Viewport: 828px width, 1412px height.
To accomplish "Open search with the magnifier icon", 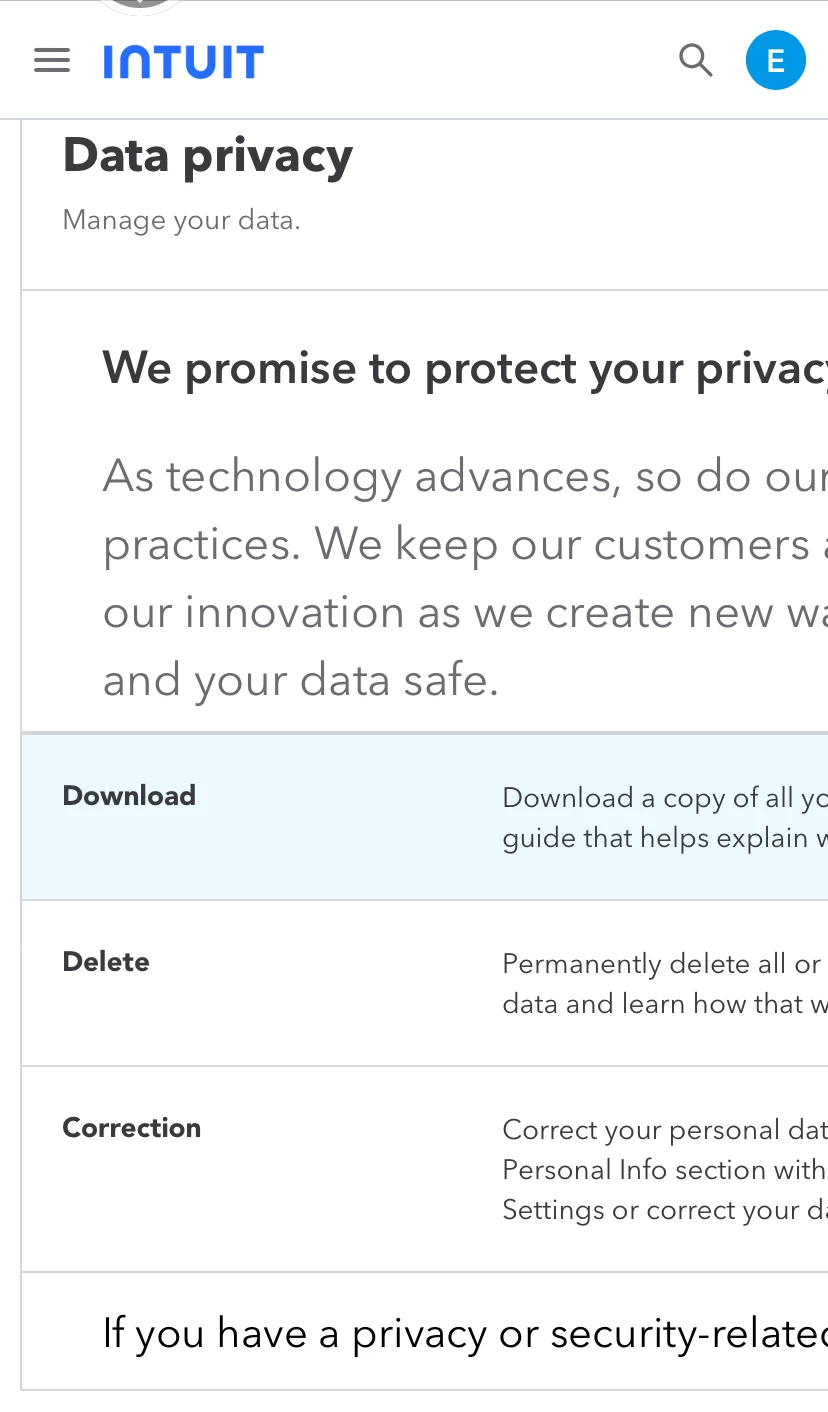I will [x=695, y=61].
